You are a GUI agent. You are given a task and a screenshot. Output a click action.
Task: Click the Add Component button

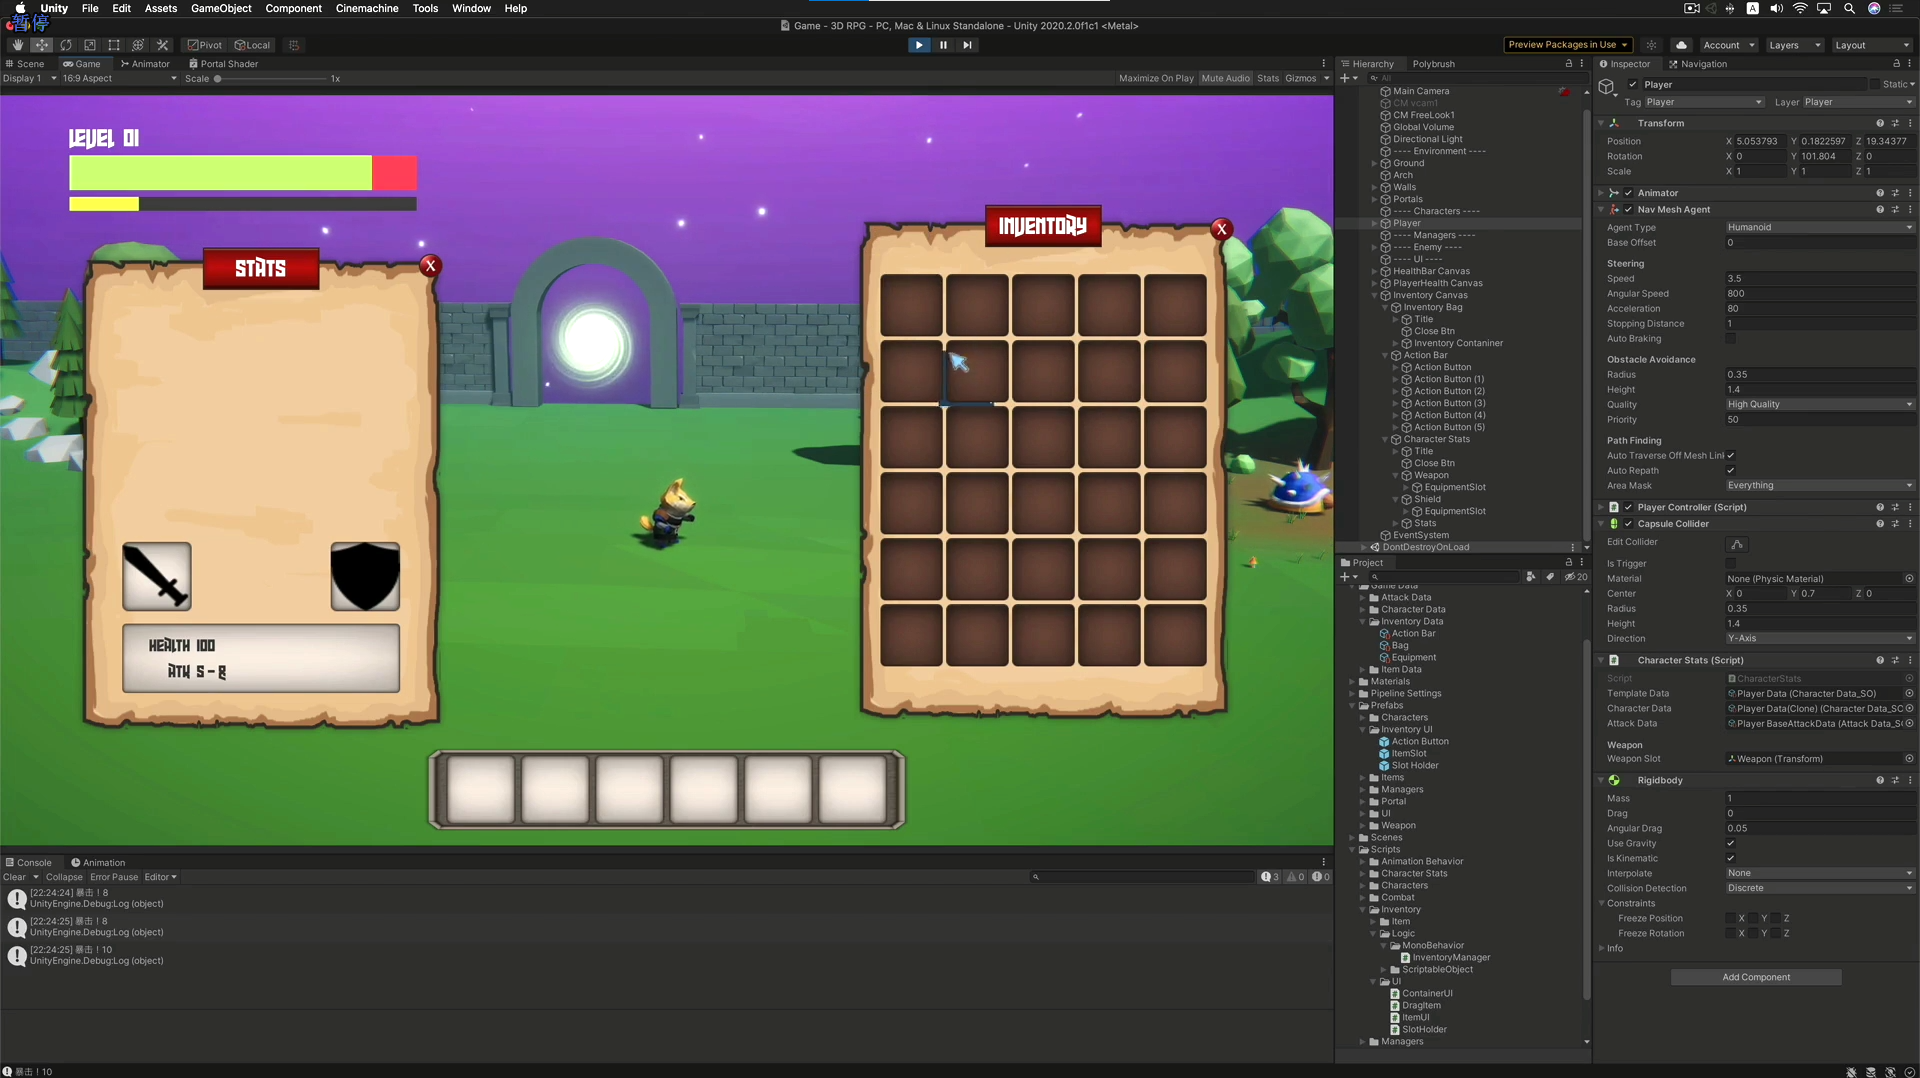[x=1755, y=977]
